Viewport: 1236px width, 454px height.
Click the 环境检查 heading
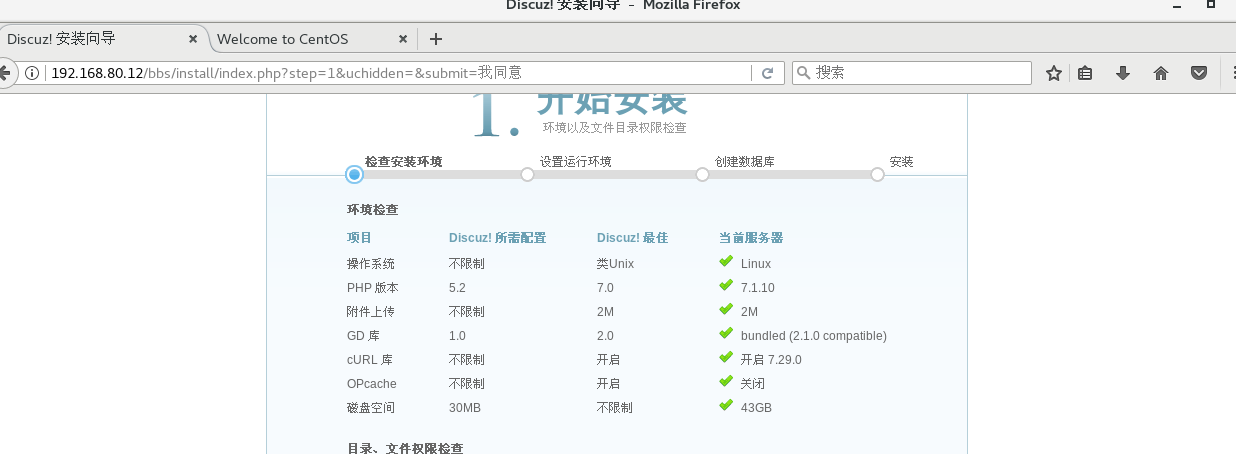click(372, 210)
